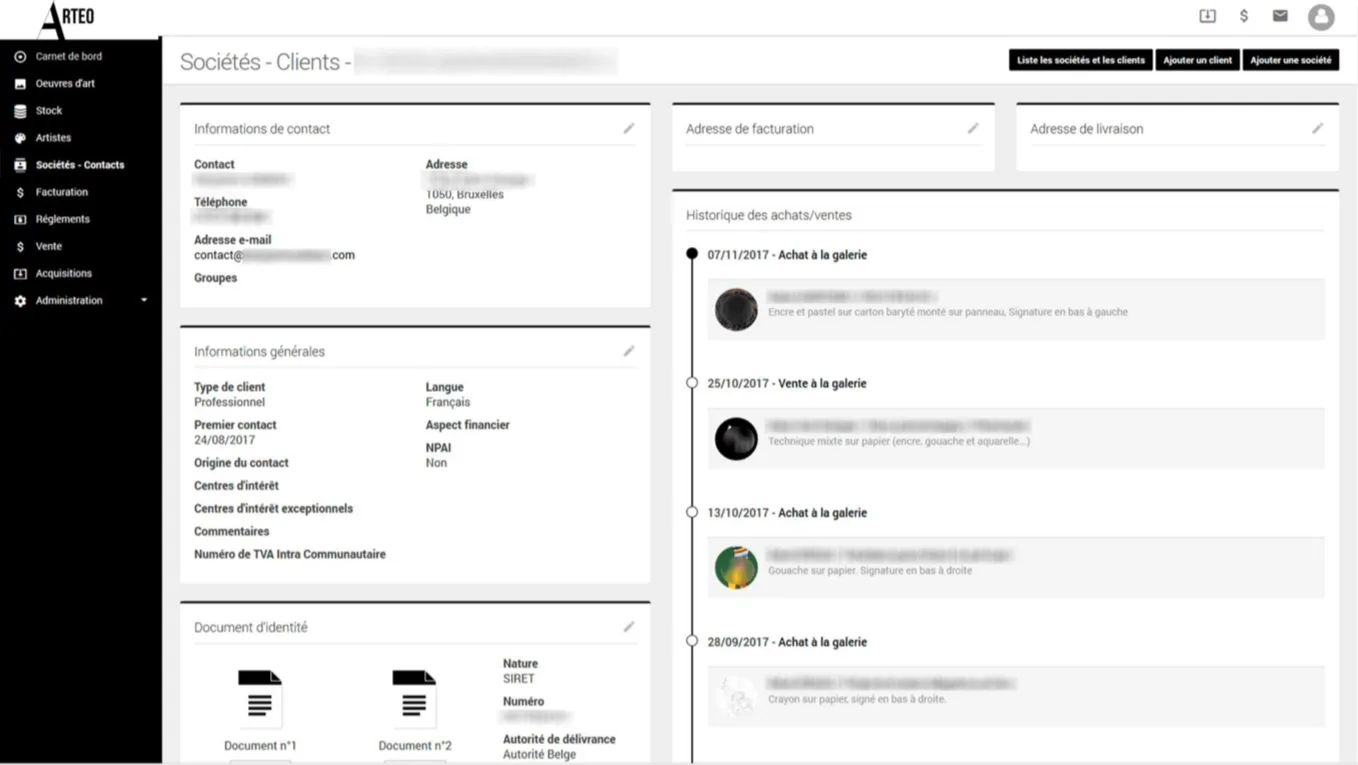The width and height of the screenshot is (1358, 765).
Task: Click the Administration gear icon
Action: 20,300
